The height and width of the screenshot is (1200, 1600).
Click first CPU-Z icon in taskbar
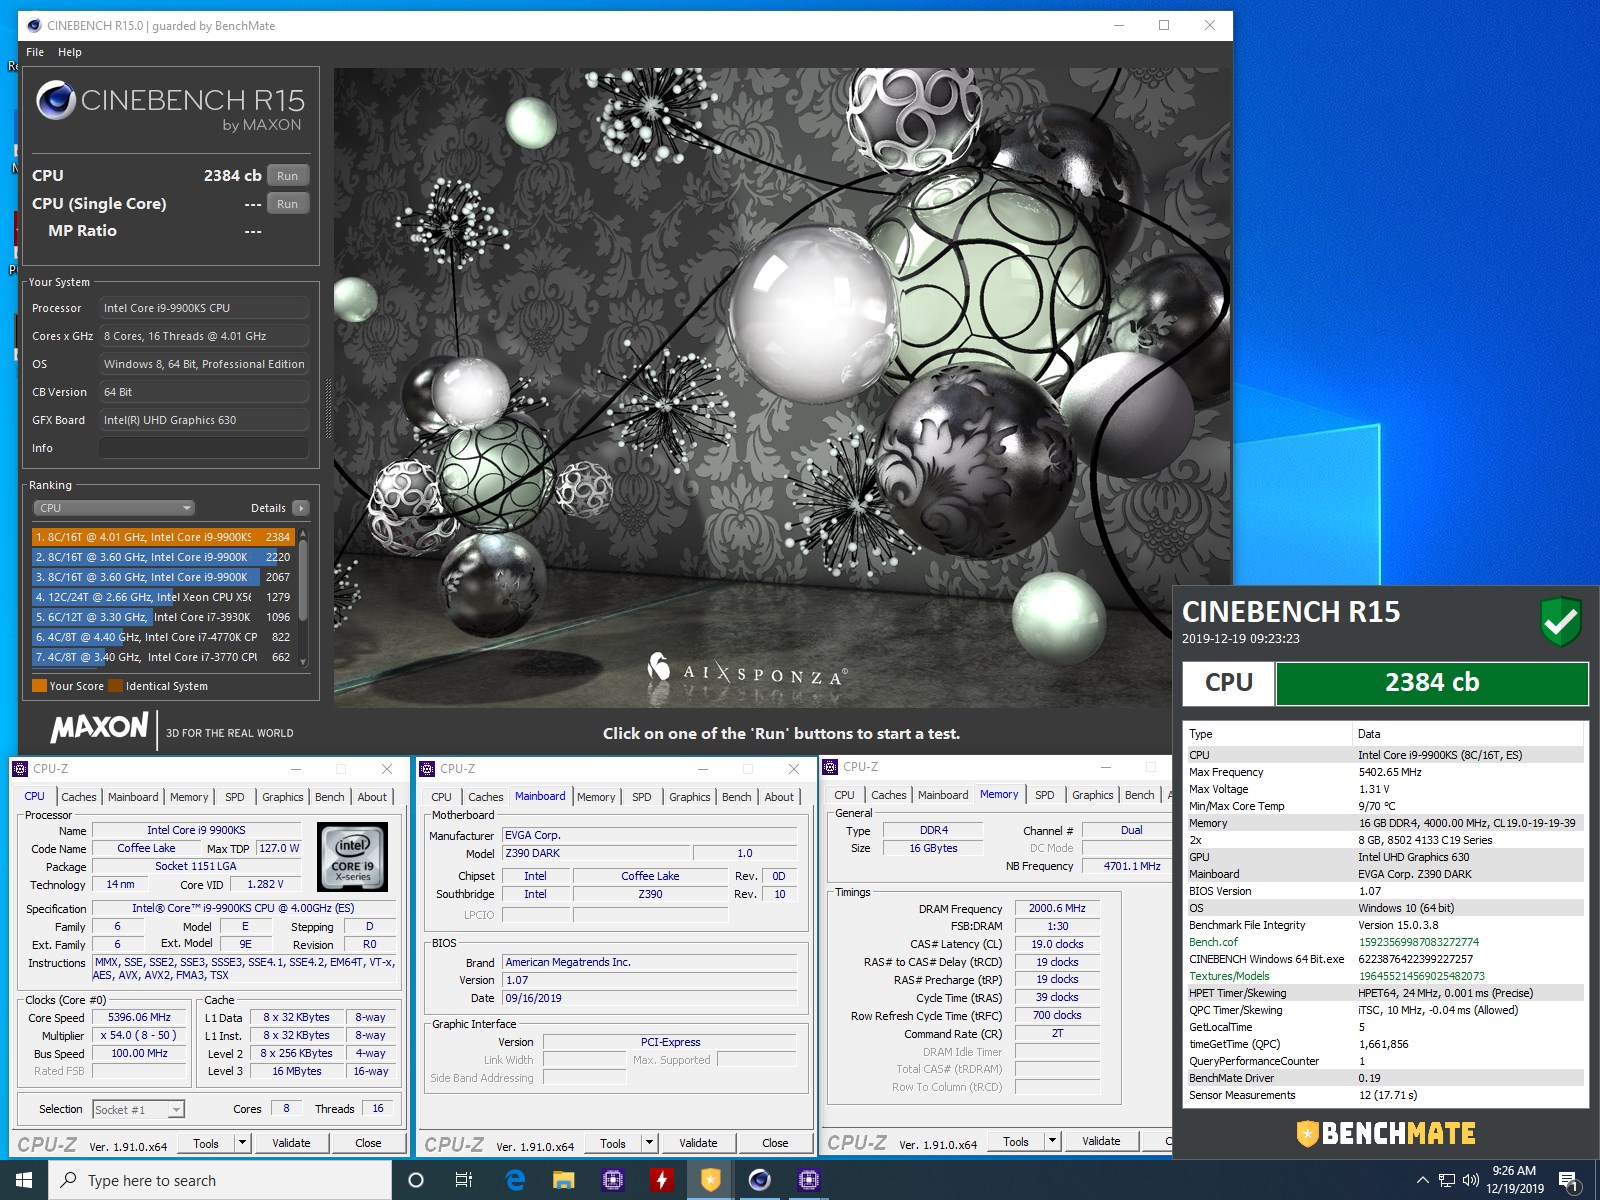coord(613,1180)
